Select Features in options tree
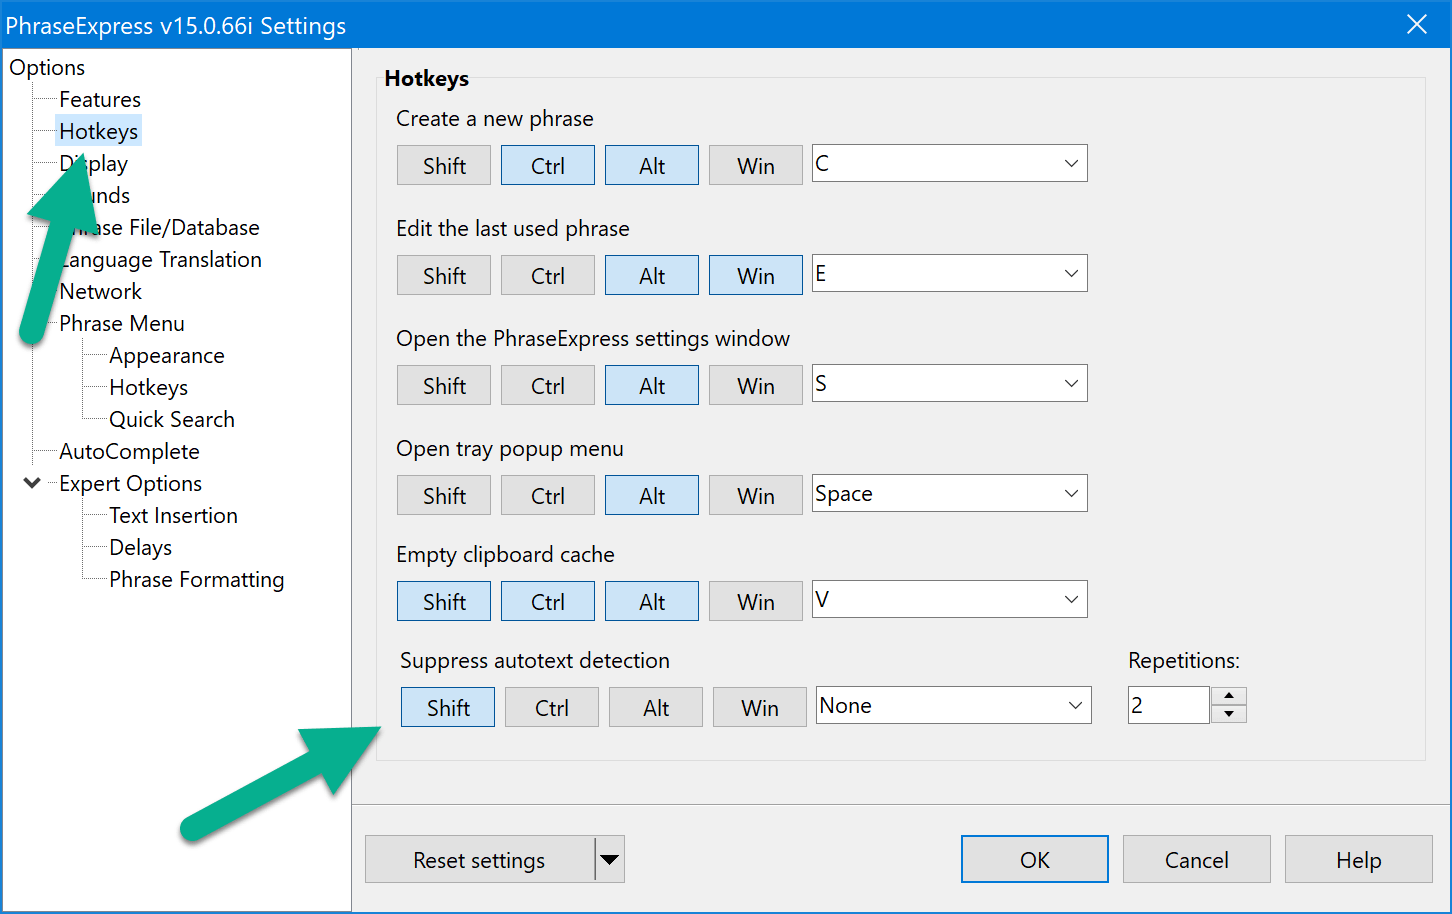 pyautogui.click(x=100, y=100)
